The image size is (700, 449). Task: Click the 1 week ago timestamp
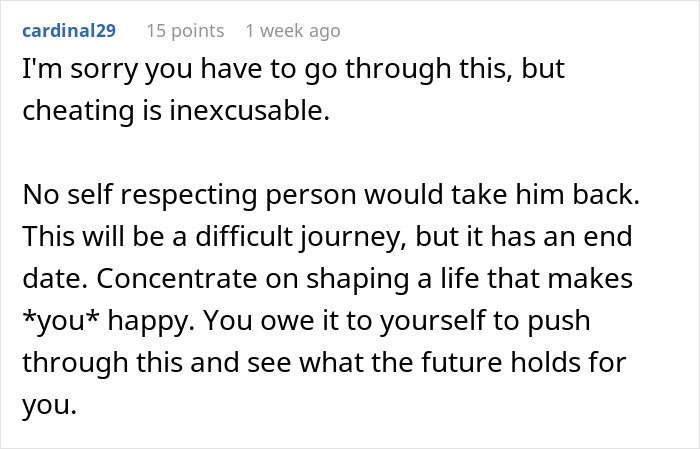point(293,31)
